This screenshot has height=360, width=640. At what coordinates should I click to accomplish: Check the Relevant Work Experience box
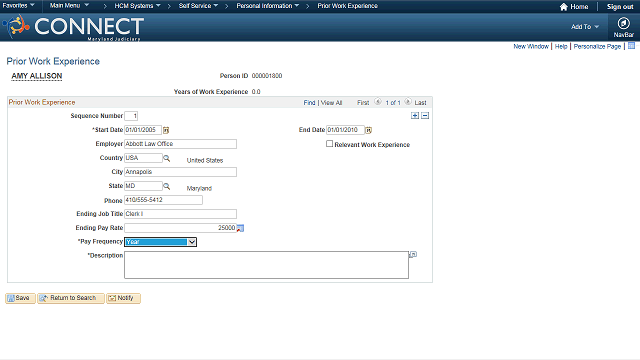click(329, 144)
